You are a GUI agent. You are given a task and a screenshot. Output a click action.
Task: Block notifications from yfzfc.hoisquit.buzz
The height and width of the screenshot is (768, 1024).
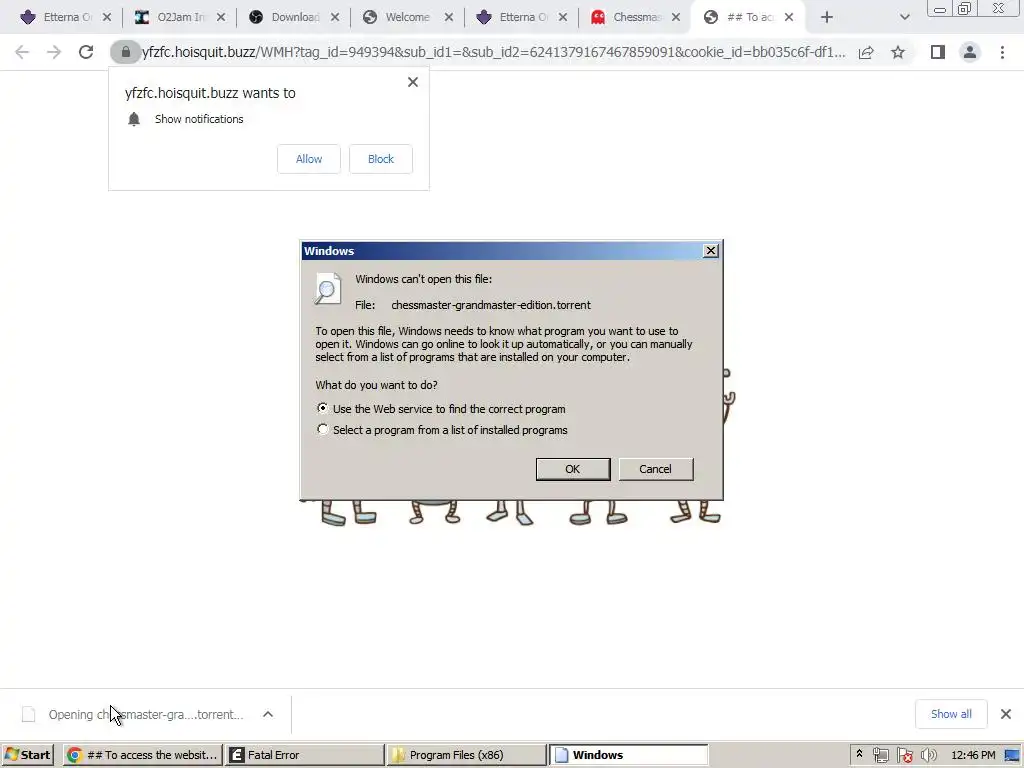[x=381, y=159]
